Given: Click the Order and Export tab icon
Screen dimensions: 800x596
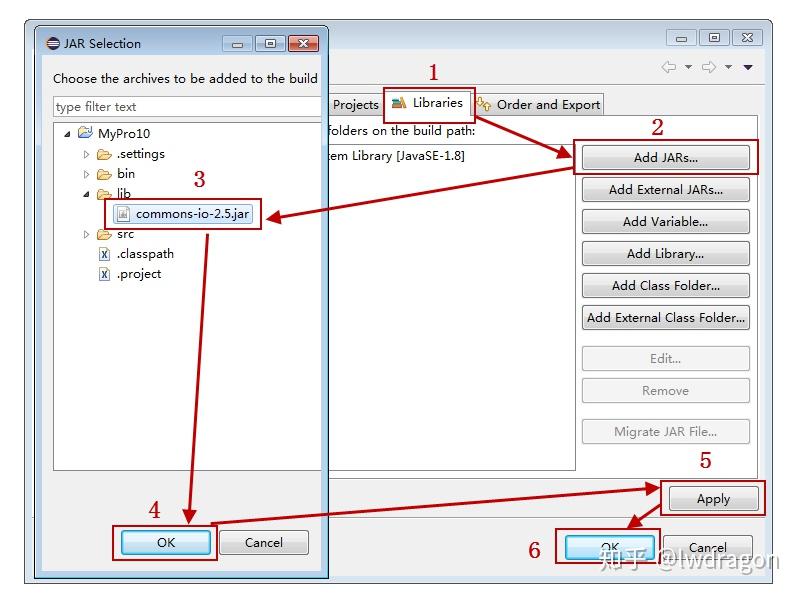Looking at the screenshot, I should 484,104.
